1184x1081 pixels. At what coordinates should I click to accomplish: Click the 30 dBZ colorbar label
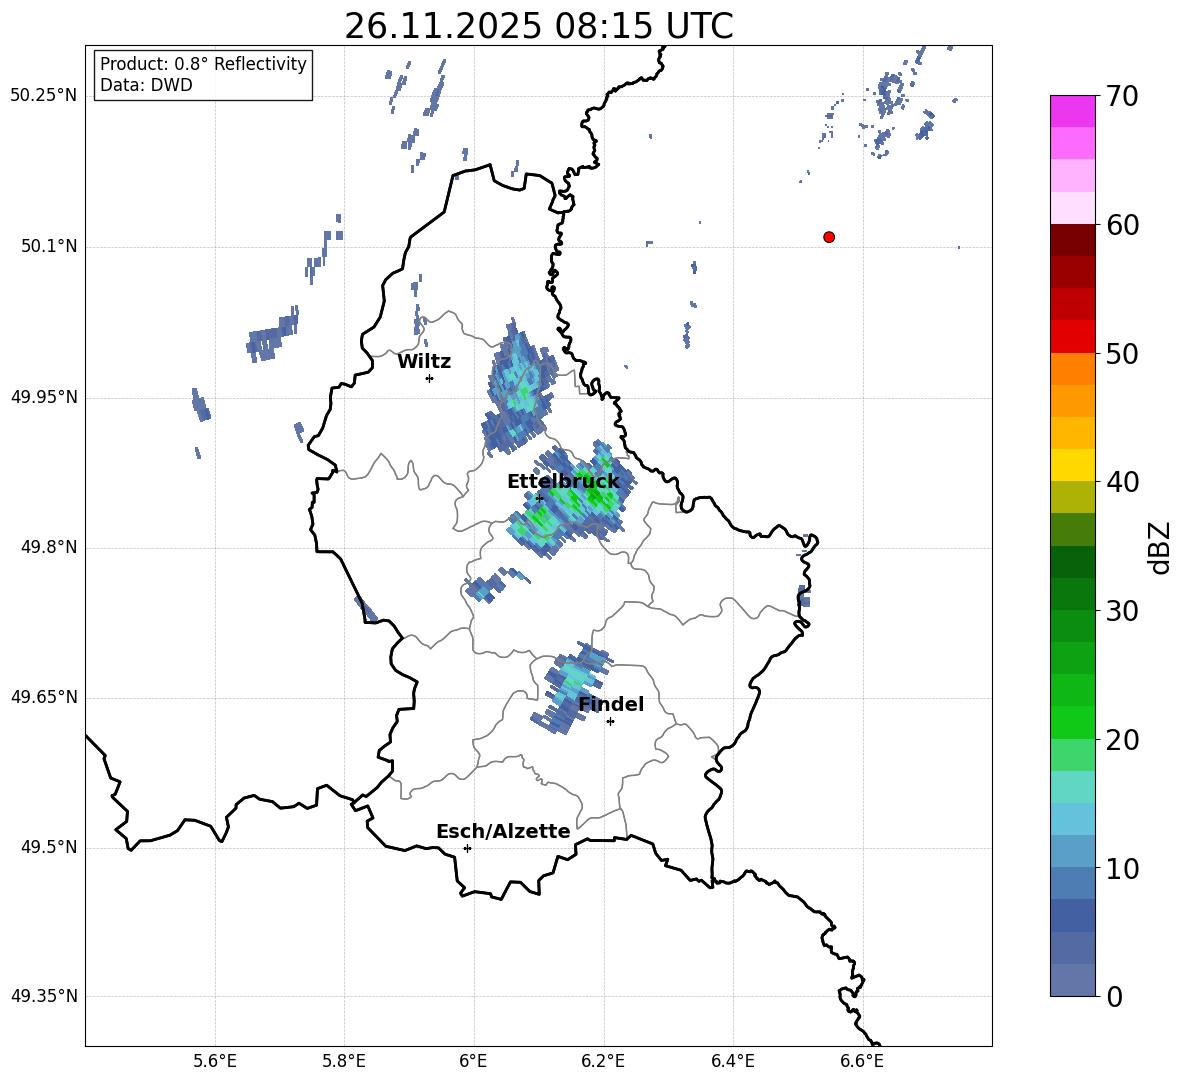tap(1122, 611)
